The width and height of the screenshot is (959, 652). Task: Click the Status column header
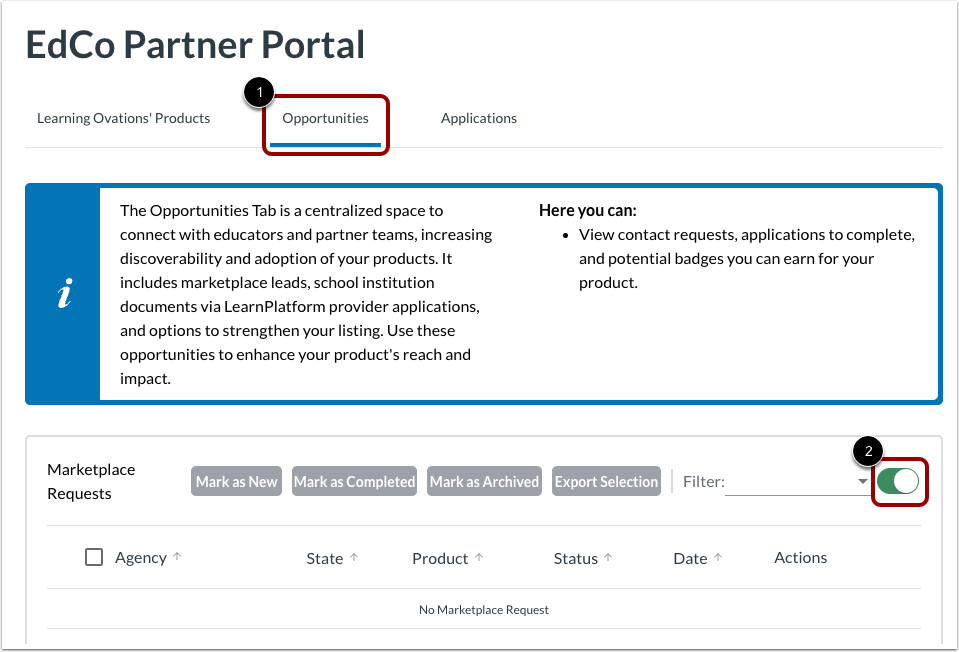(576, 558)
